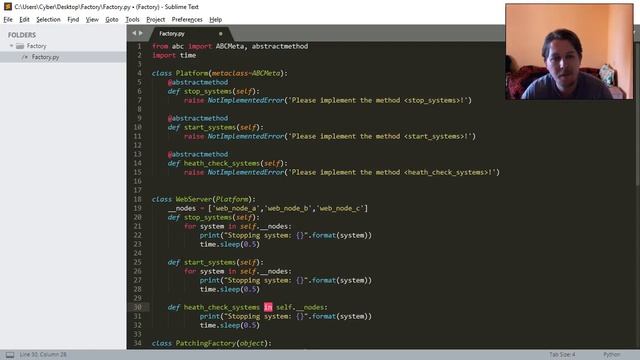Open the Tools menu

click(132, 20)
